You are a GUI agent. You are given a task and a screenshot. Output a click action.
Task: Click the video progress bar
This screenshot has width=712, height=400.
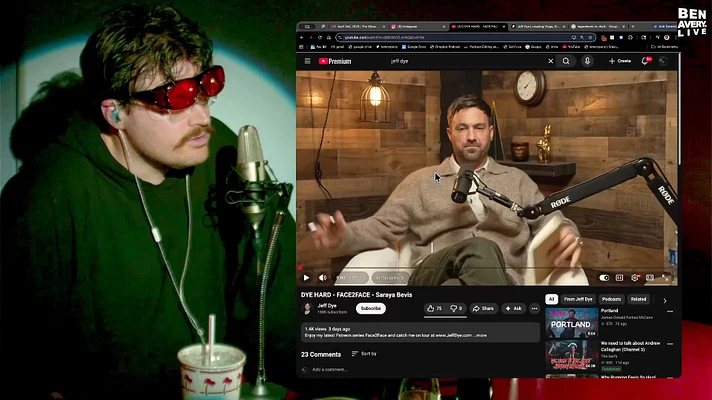[487, 268]
